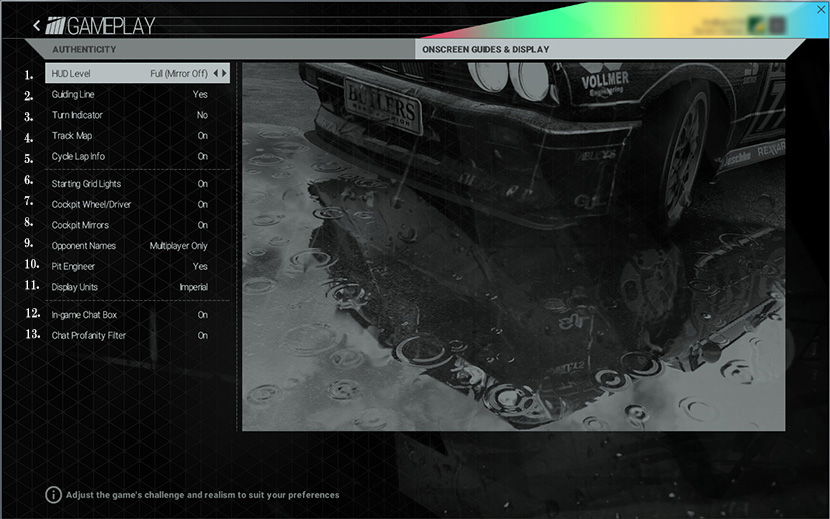Click the blurred profile avatar at top right
The width and height of the screenshot is (830, 519).
[757, 25]
